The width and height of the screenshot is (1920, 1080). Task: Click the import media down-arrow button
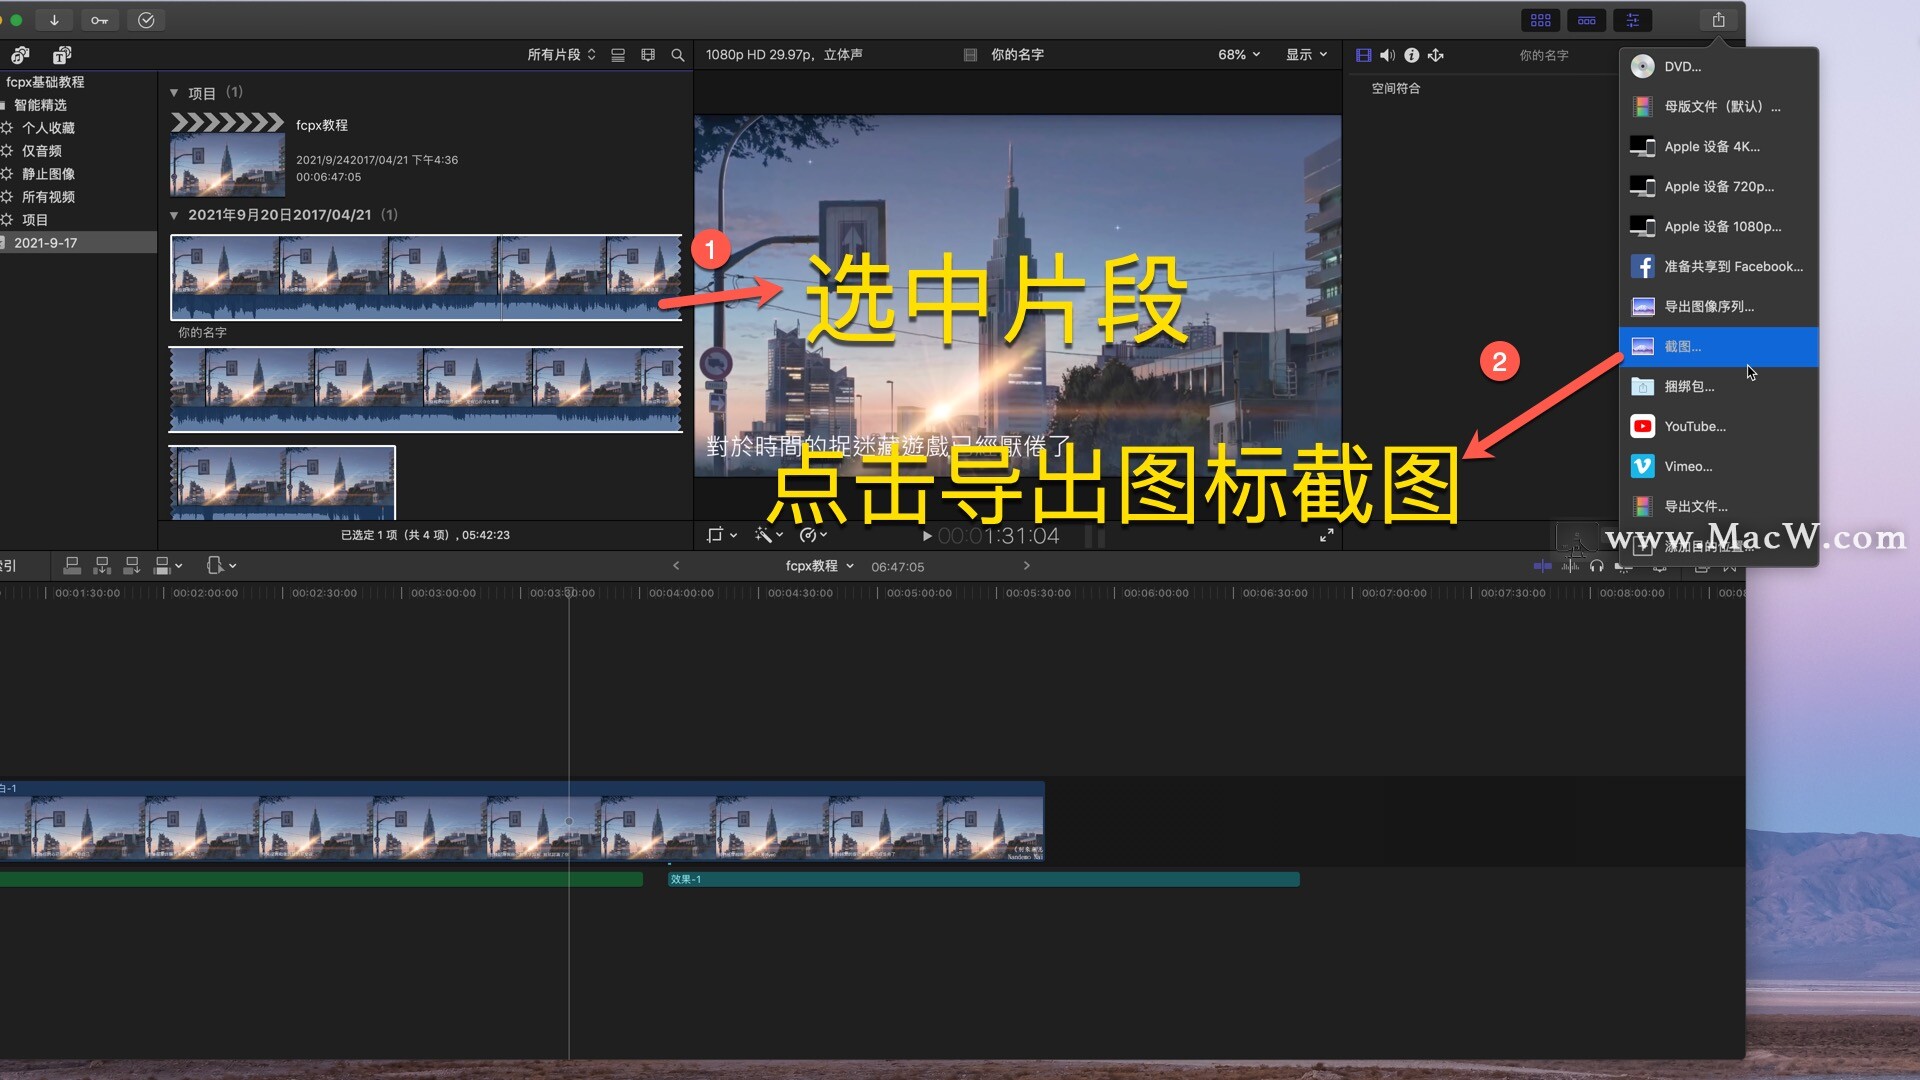tap(54, 20)
